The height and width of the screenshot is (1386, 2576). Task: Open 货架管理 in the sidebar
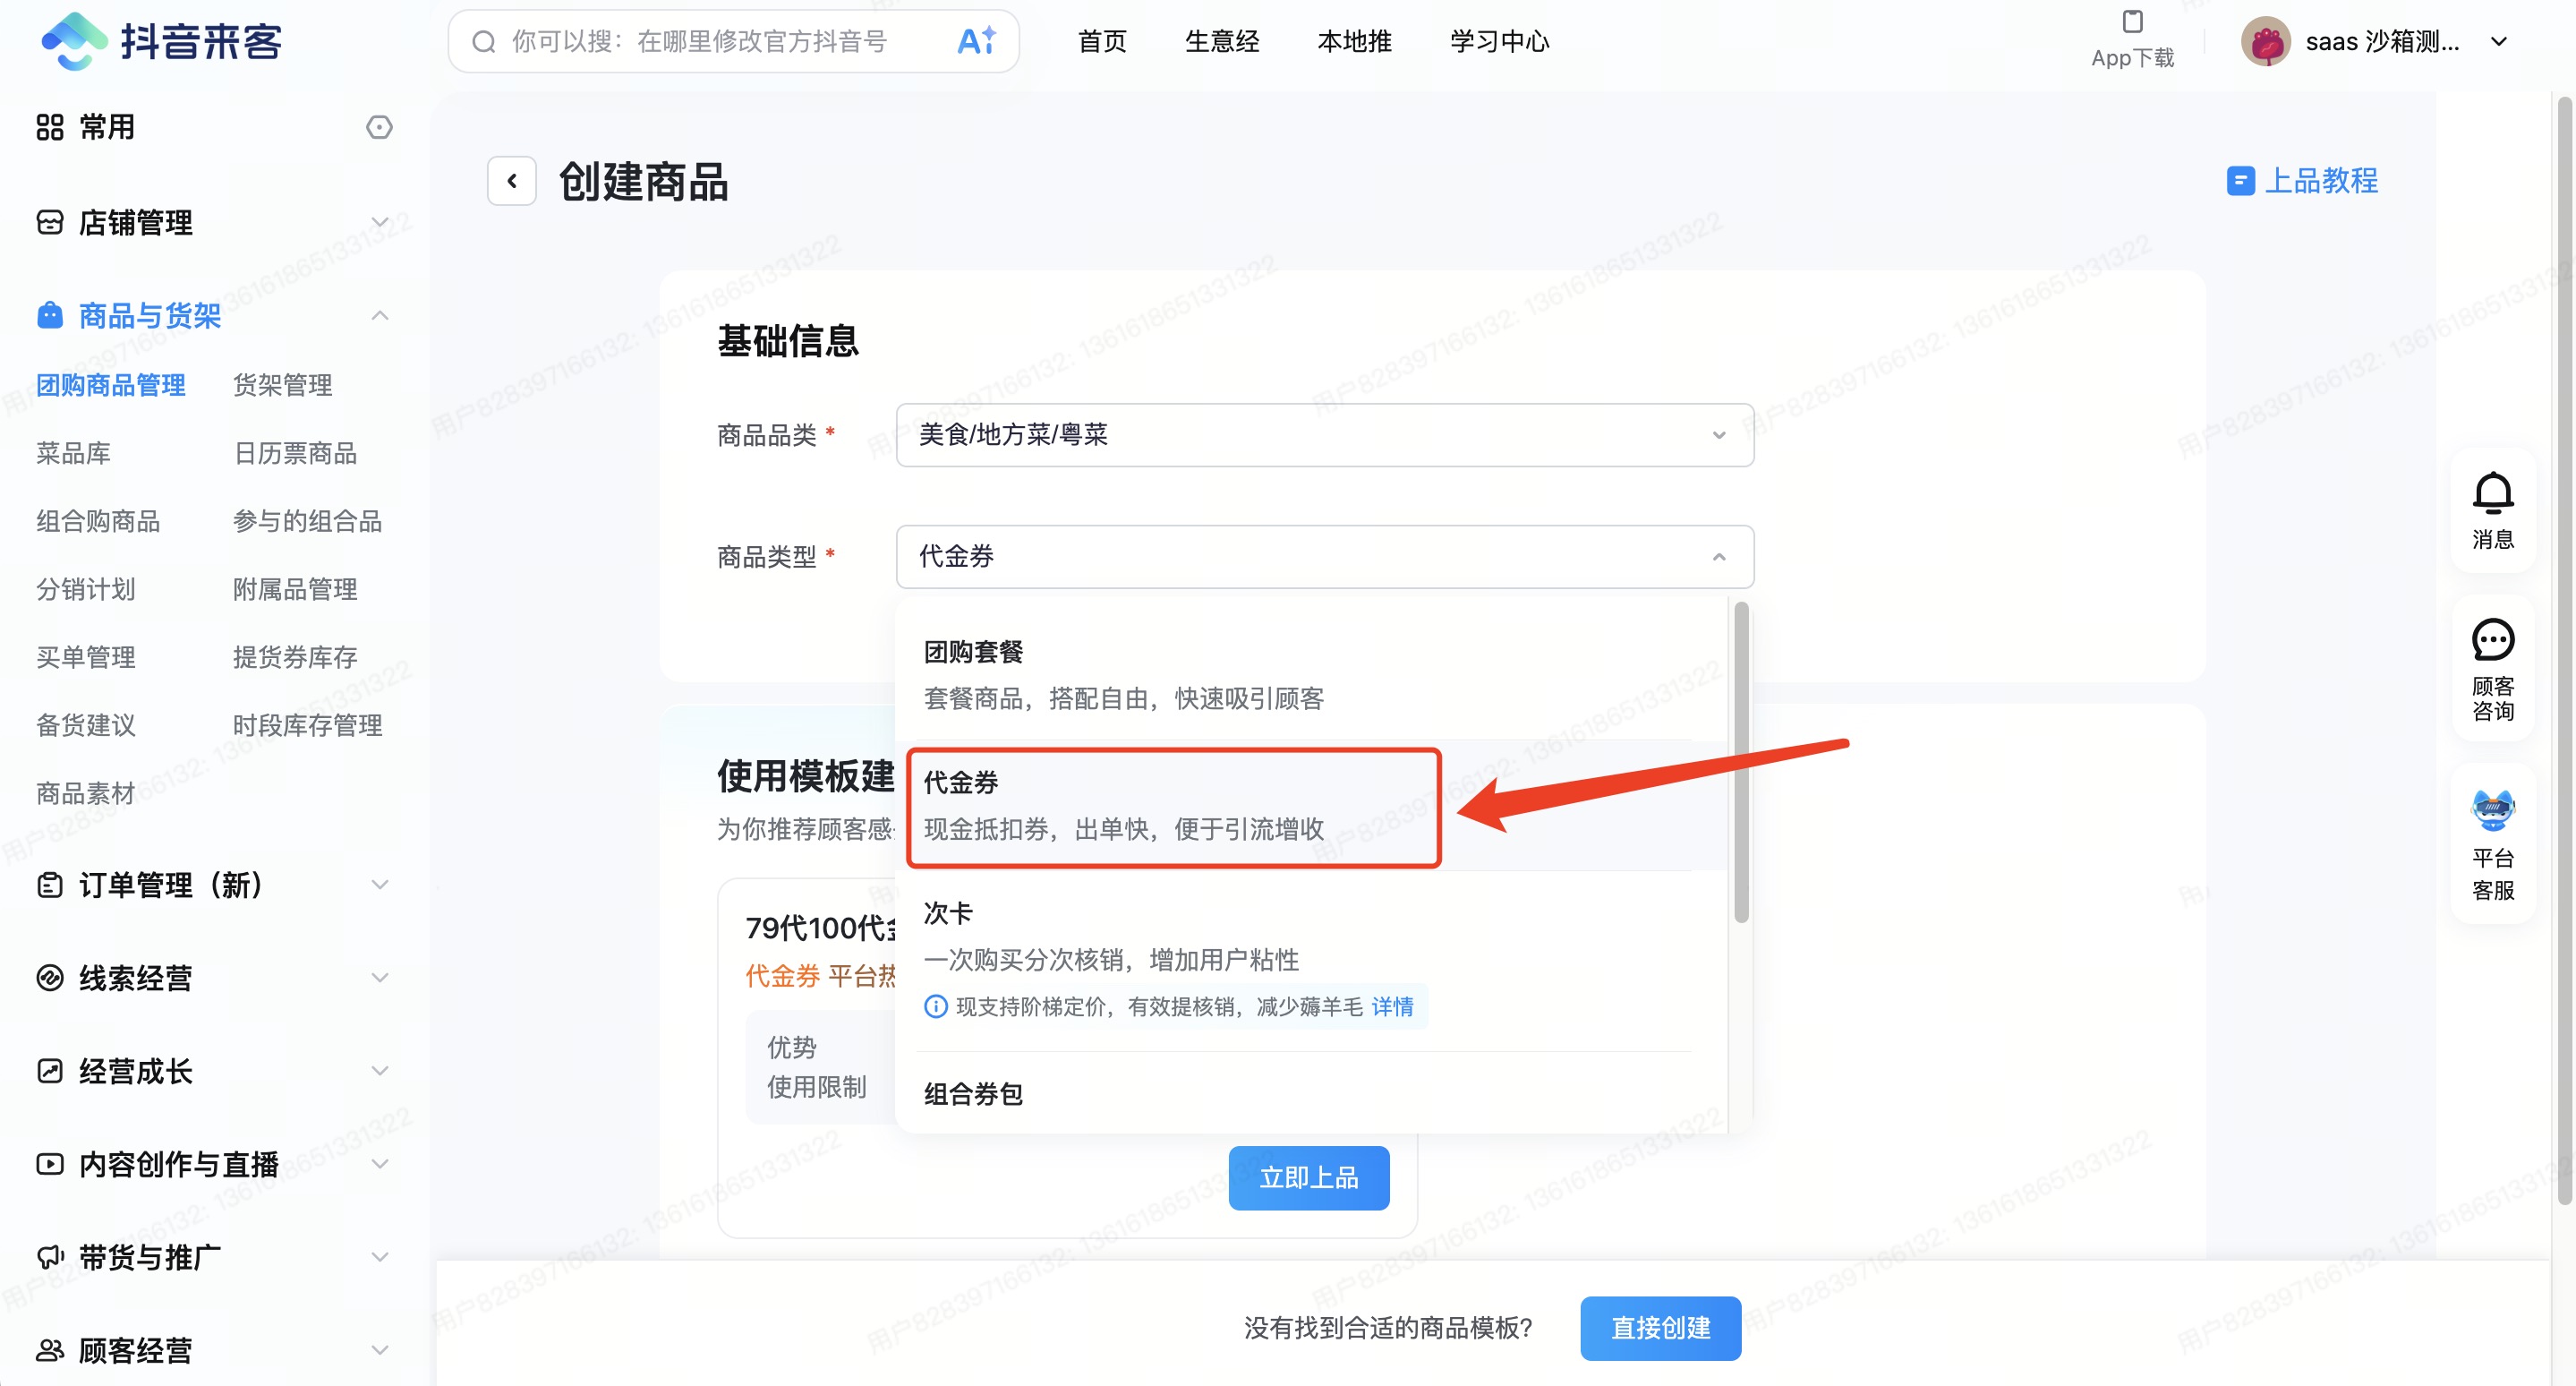(x=282, y=385)
